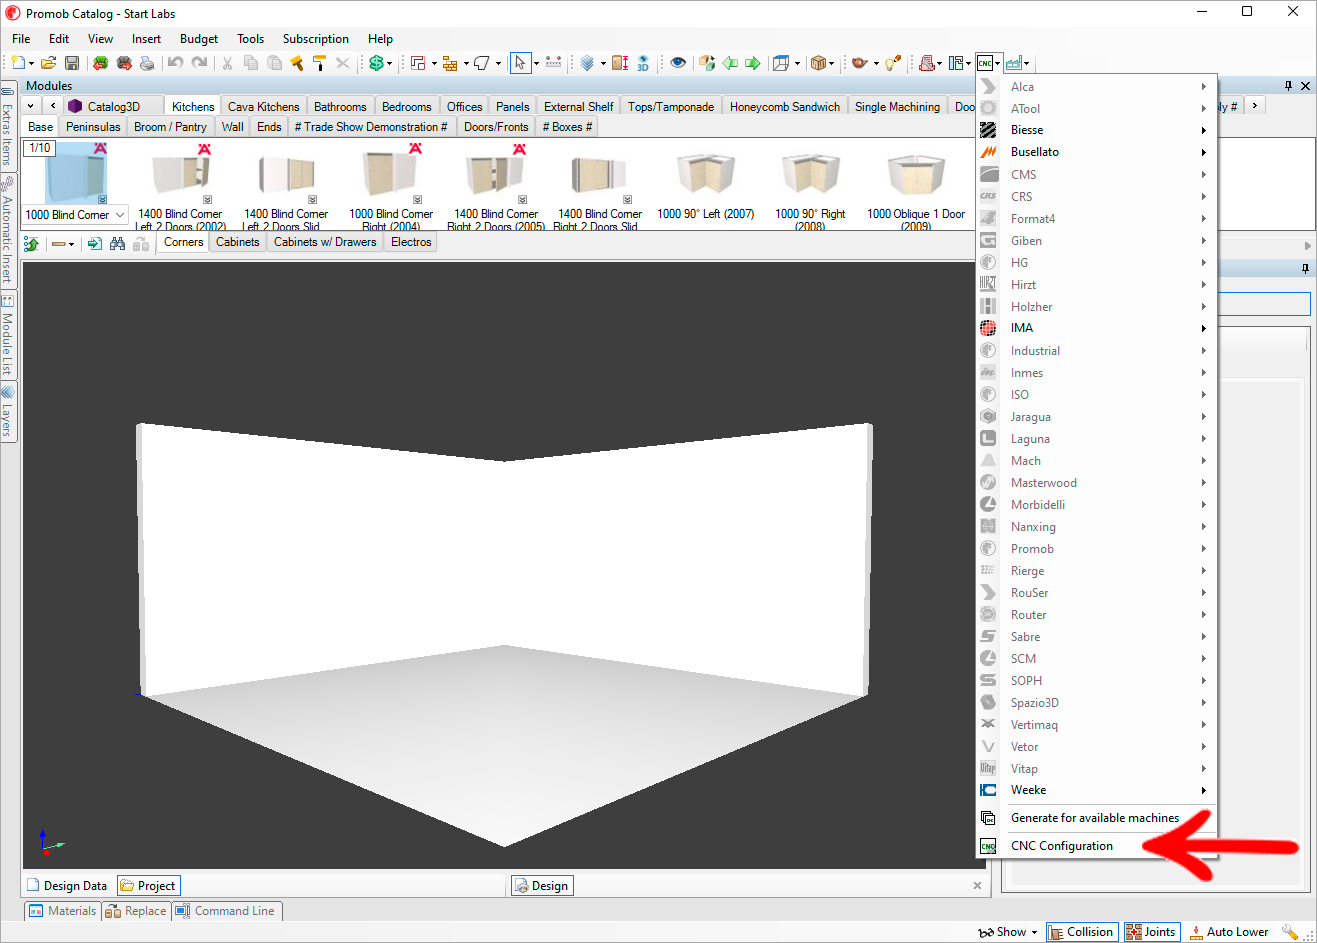The image size is (1317, 943).
Task: Click the New document toolbar icon
Action: coord(18,63)
